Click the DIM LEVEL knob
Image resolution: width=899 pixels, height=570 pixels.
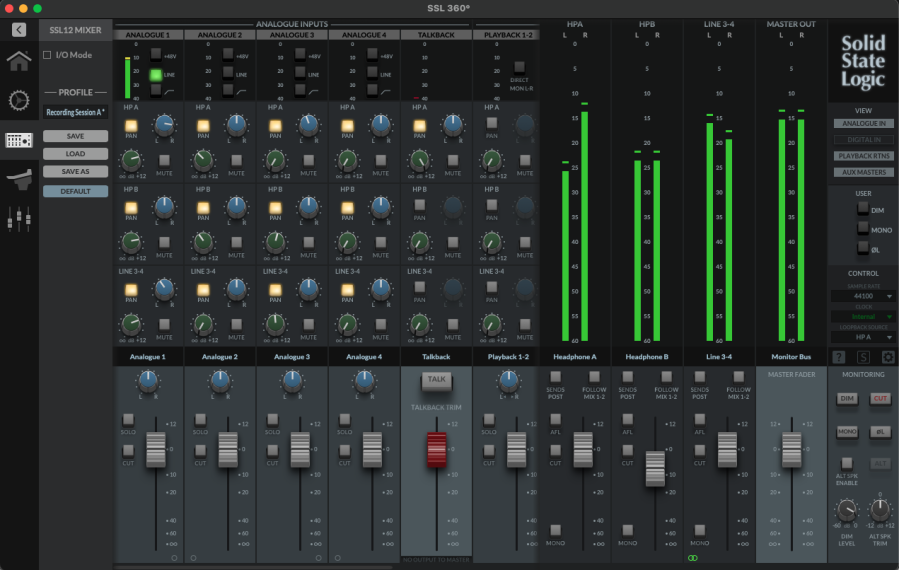pyautogui.click(x=847, y=509)
